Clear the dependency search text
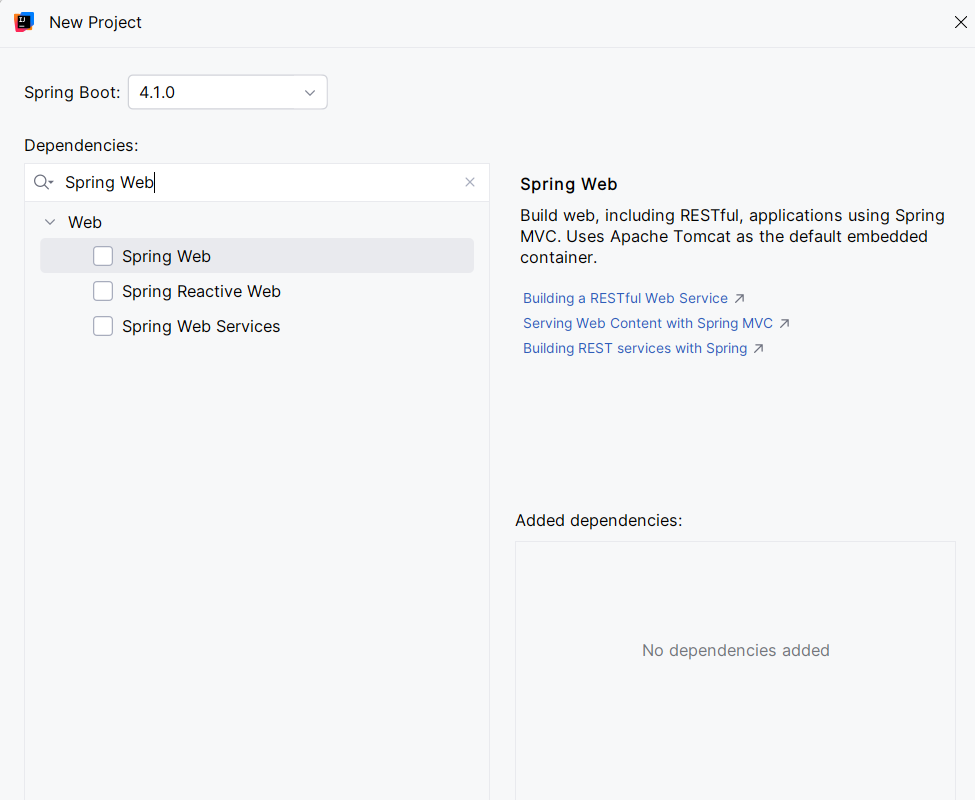Image resolution: width=975 pixels, height=800 pixels. coord(470,182)
